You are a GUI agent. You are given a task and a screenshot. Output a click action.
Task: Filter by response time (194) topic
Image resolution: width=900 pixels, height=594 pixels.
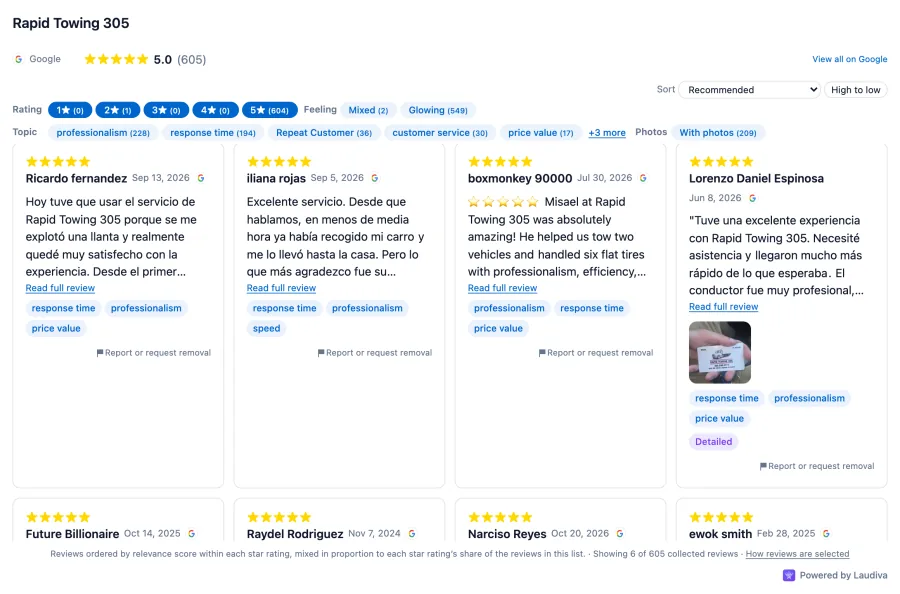pos(212,133)
